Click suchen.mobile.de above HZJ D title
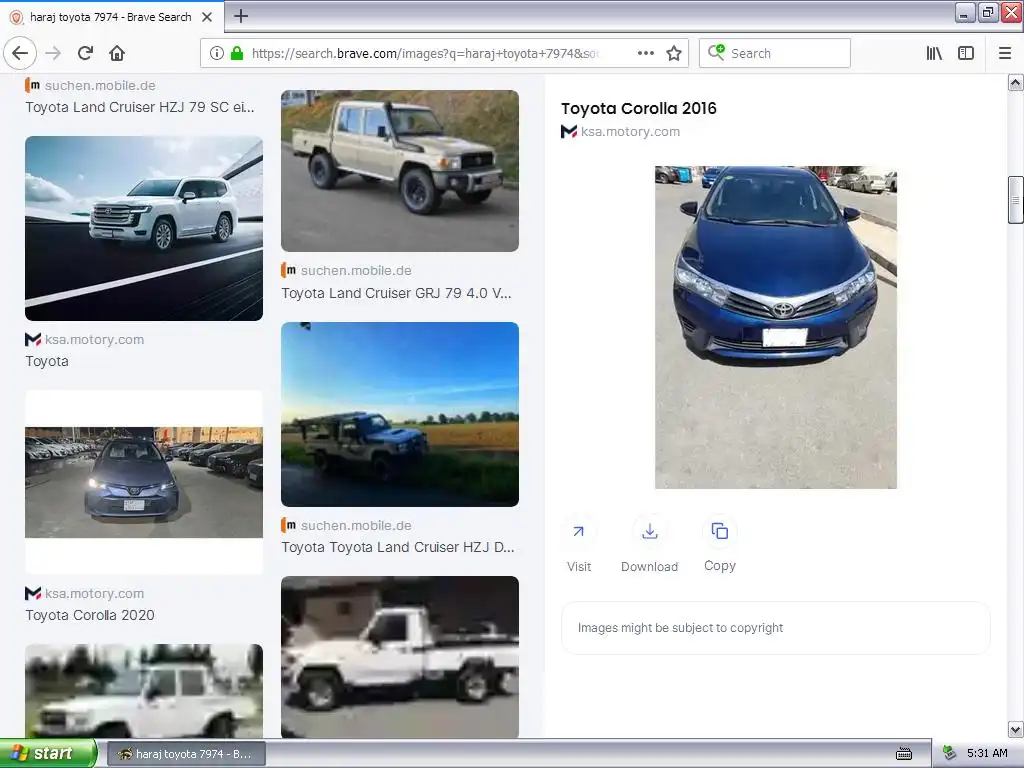The width and height of the screenshot is (1024, 768). click(x=356, y=525)
